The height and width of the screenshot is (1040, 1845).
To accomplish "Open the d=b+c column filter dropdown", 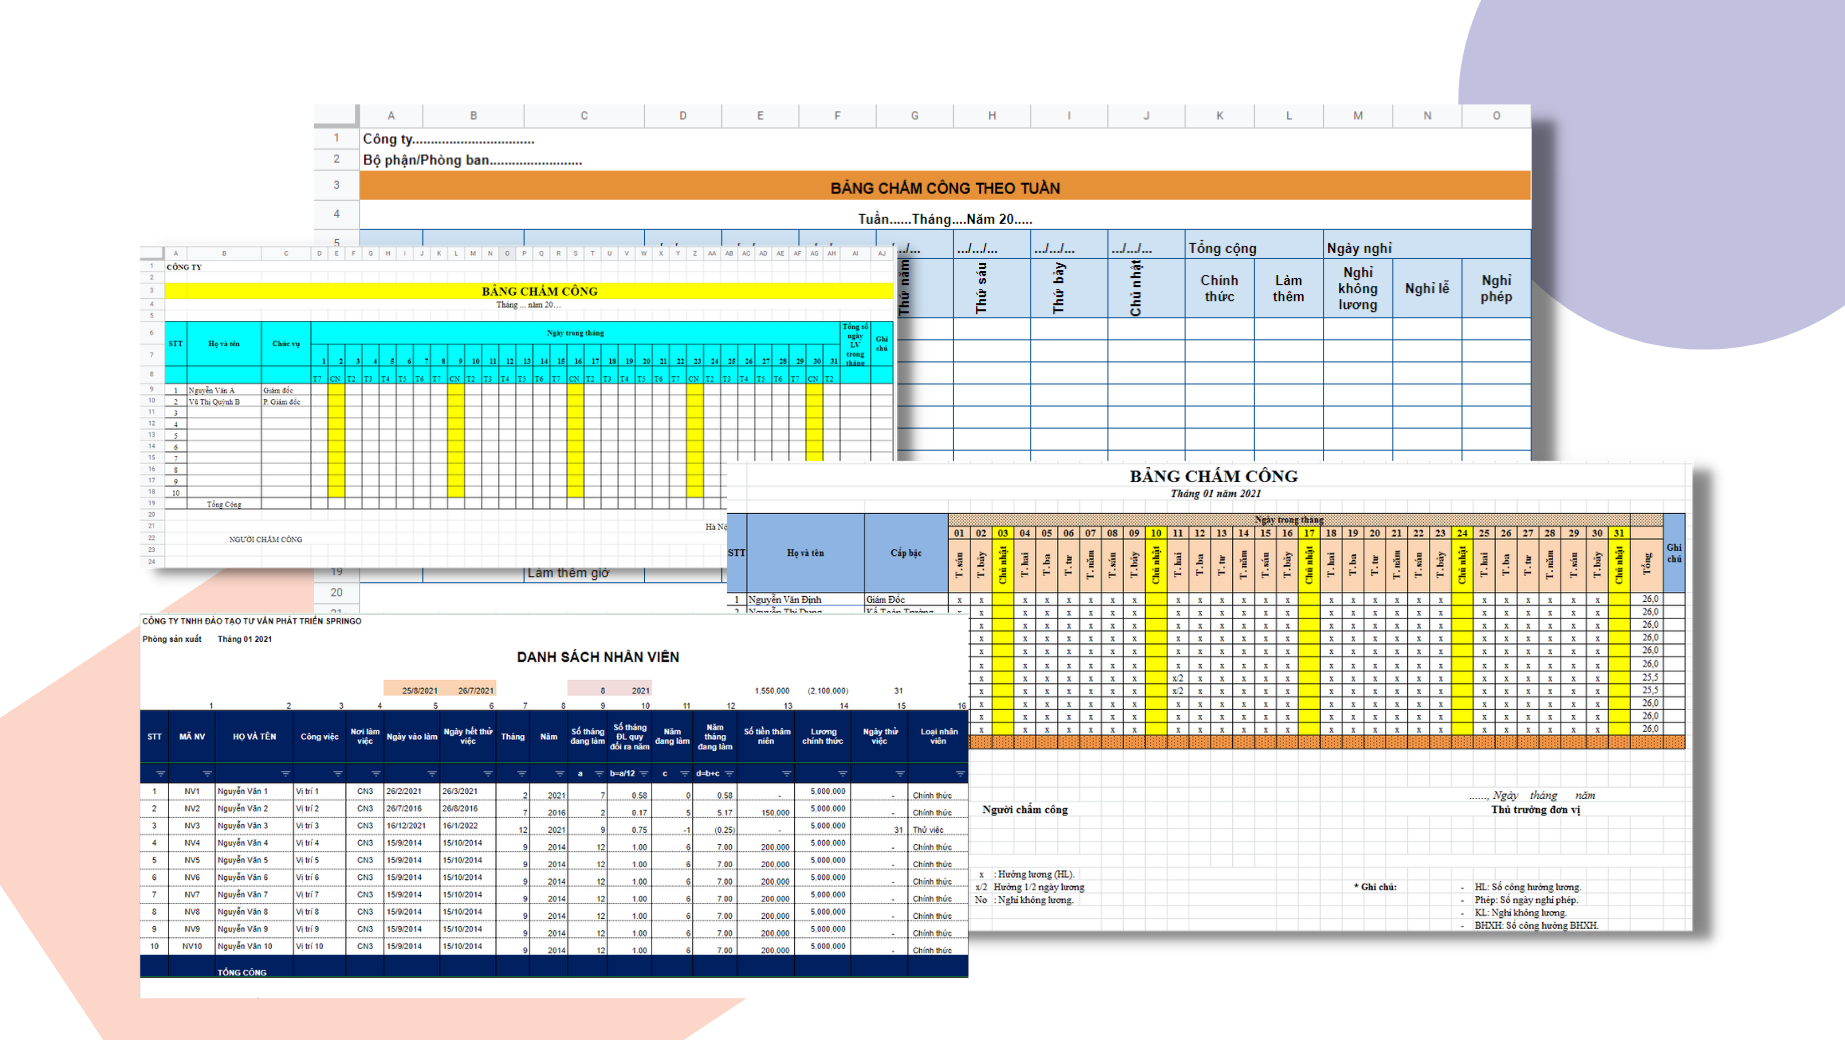I will 729,774.
